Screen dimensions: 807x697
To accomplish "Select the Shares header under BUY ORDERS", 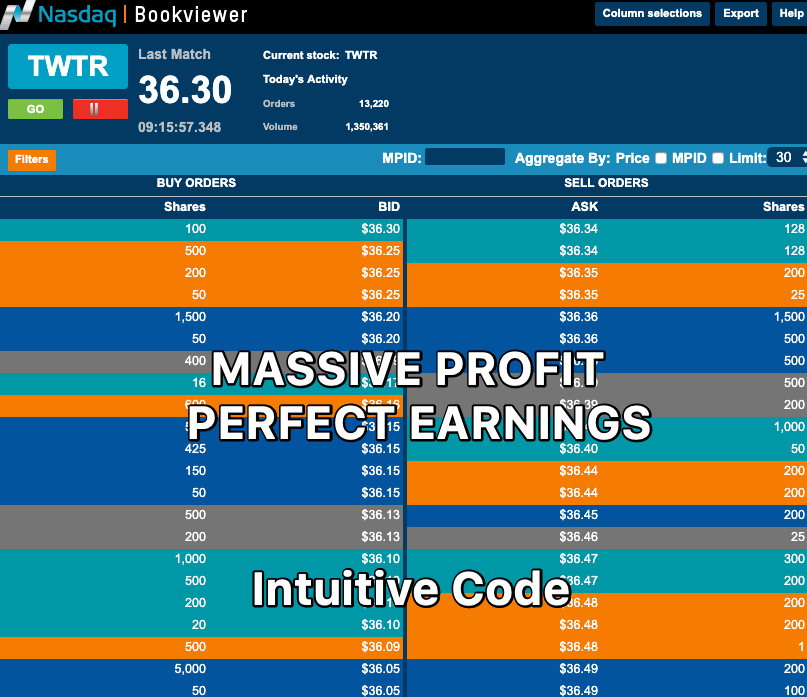I will coord(185,207).
